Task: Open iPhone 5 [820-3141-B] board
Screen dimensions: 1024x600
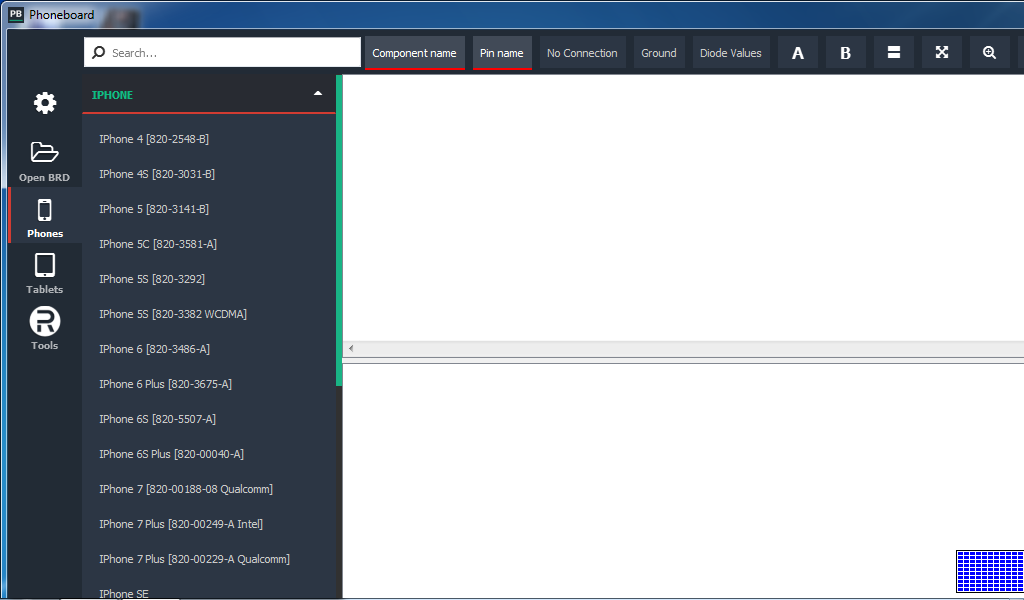Action: 154,209
